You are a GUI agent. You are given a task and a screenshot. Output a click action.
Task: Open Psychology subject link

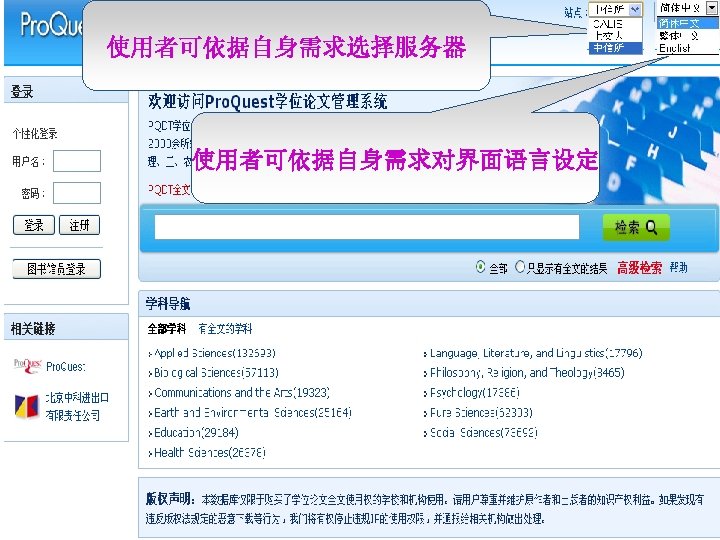click(475, 393)
